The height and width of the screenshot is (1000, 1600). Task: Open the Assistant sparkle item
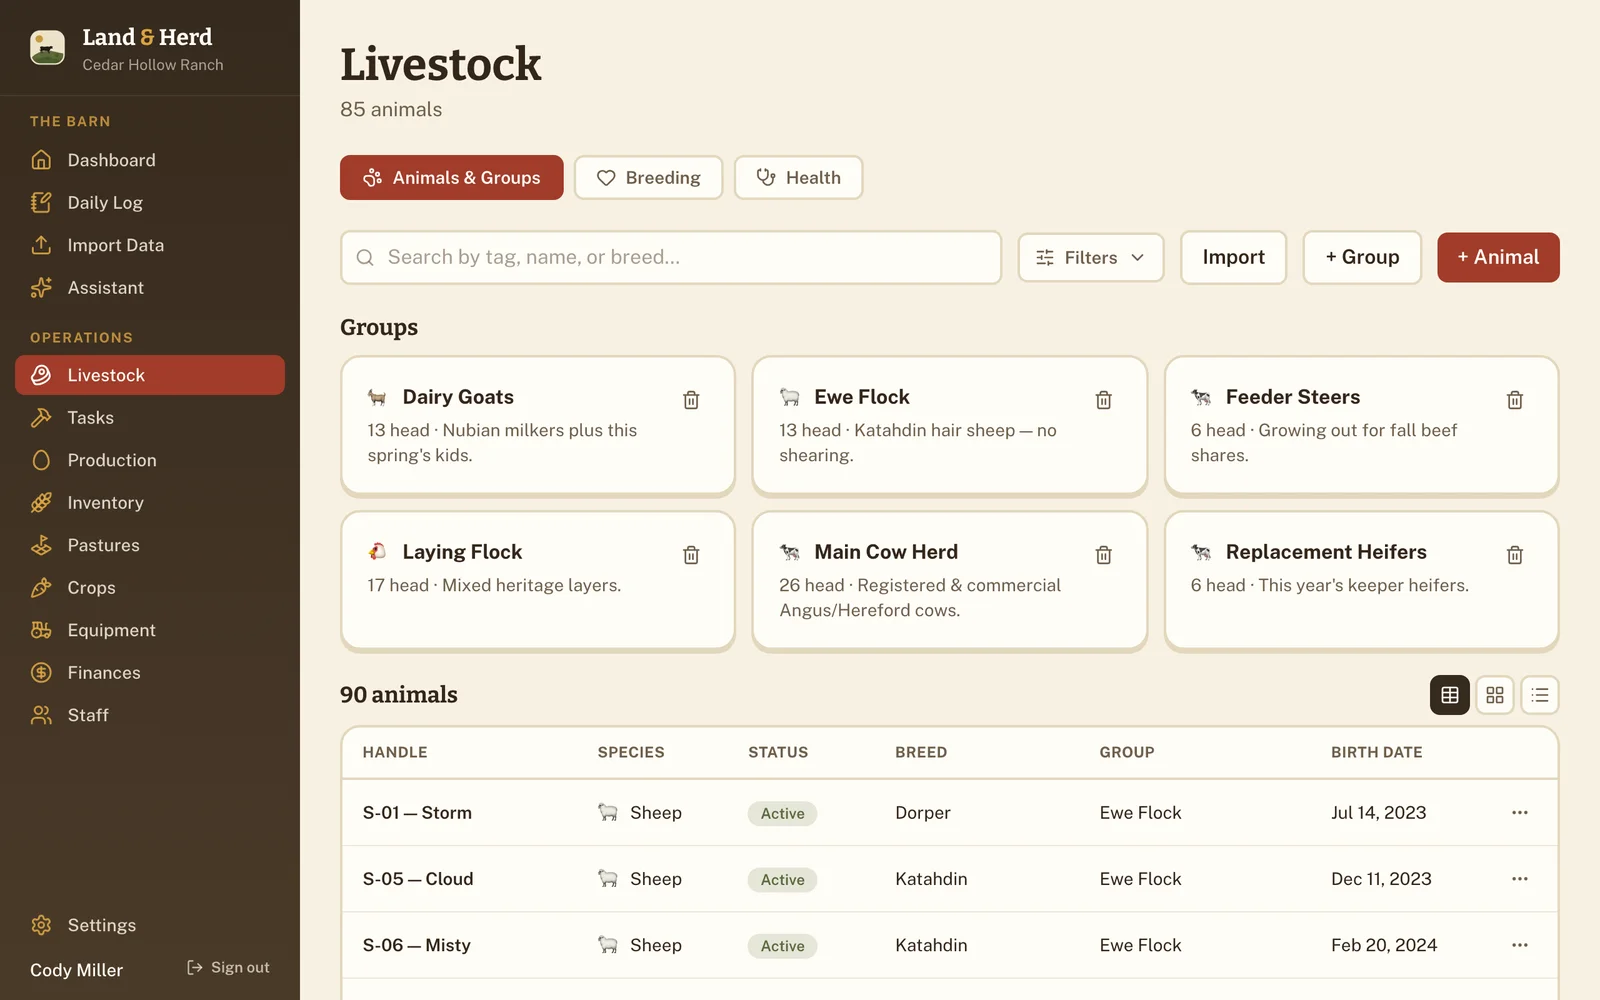[x=150, y=288]
